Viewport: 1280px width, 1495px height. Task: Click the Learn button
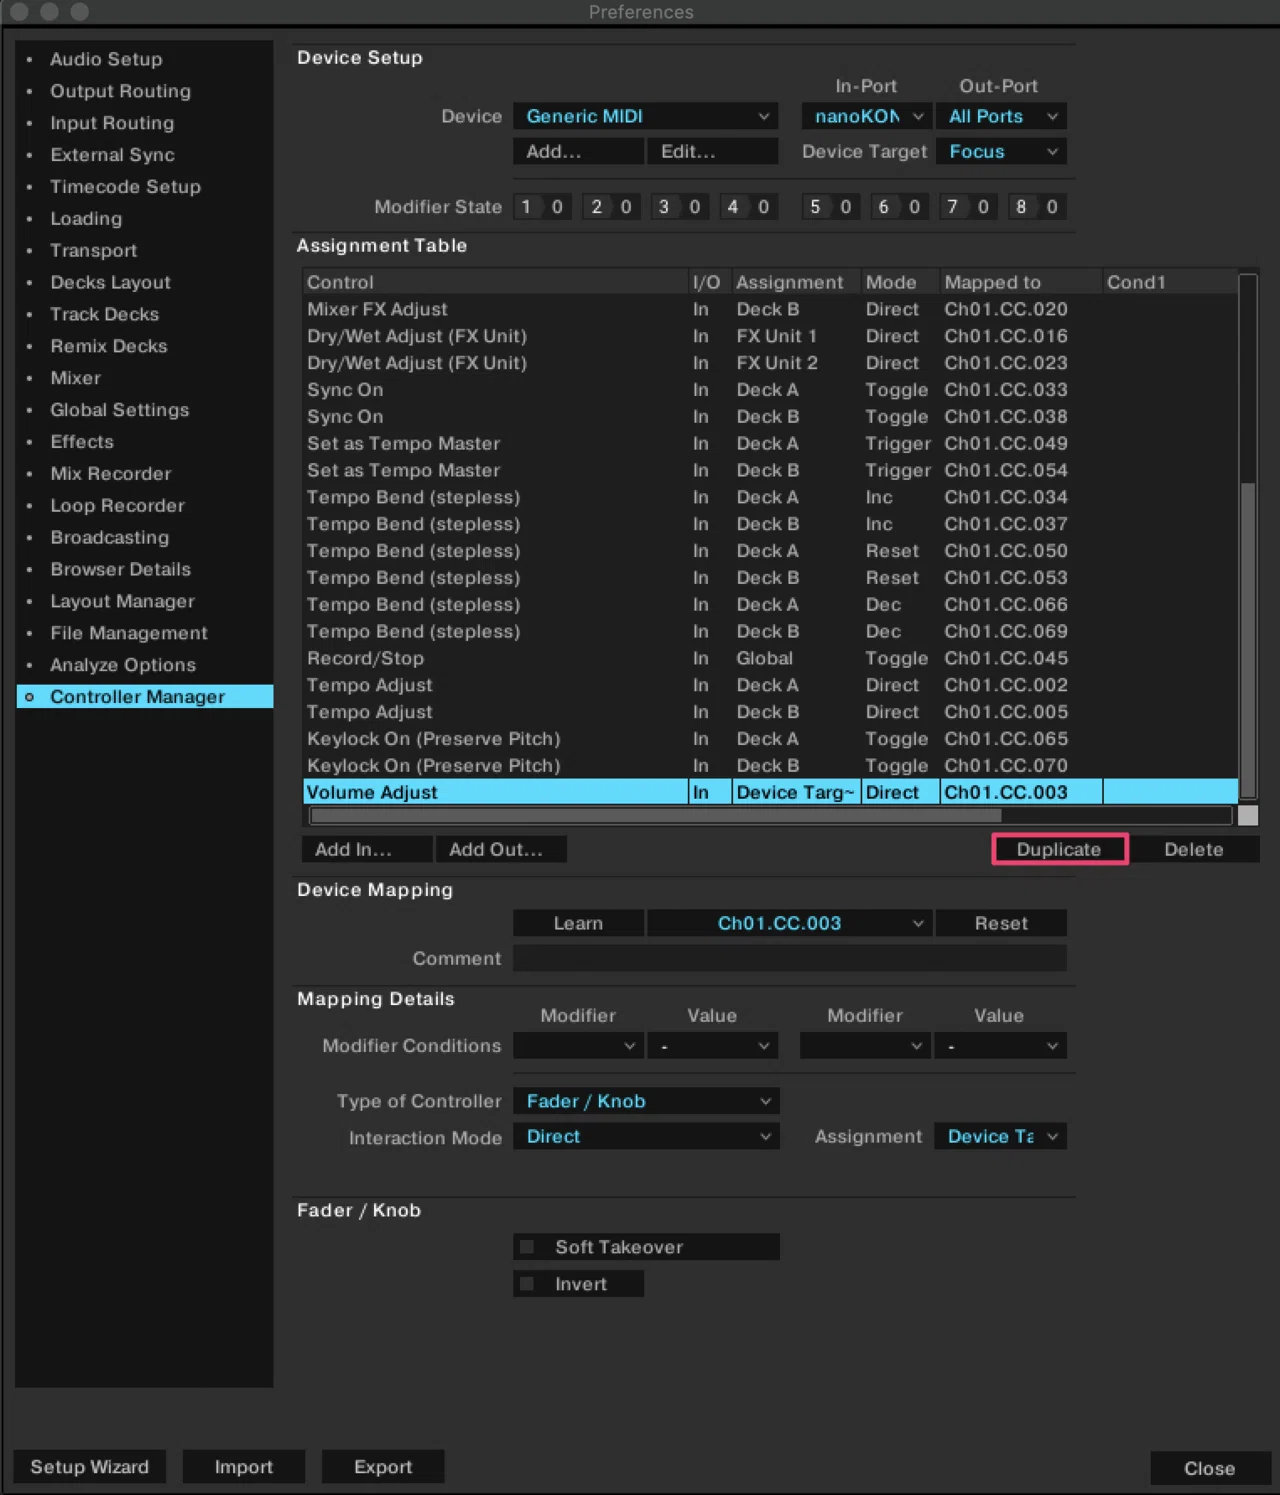pos(578,923)
